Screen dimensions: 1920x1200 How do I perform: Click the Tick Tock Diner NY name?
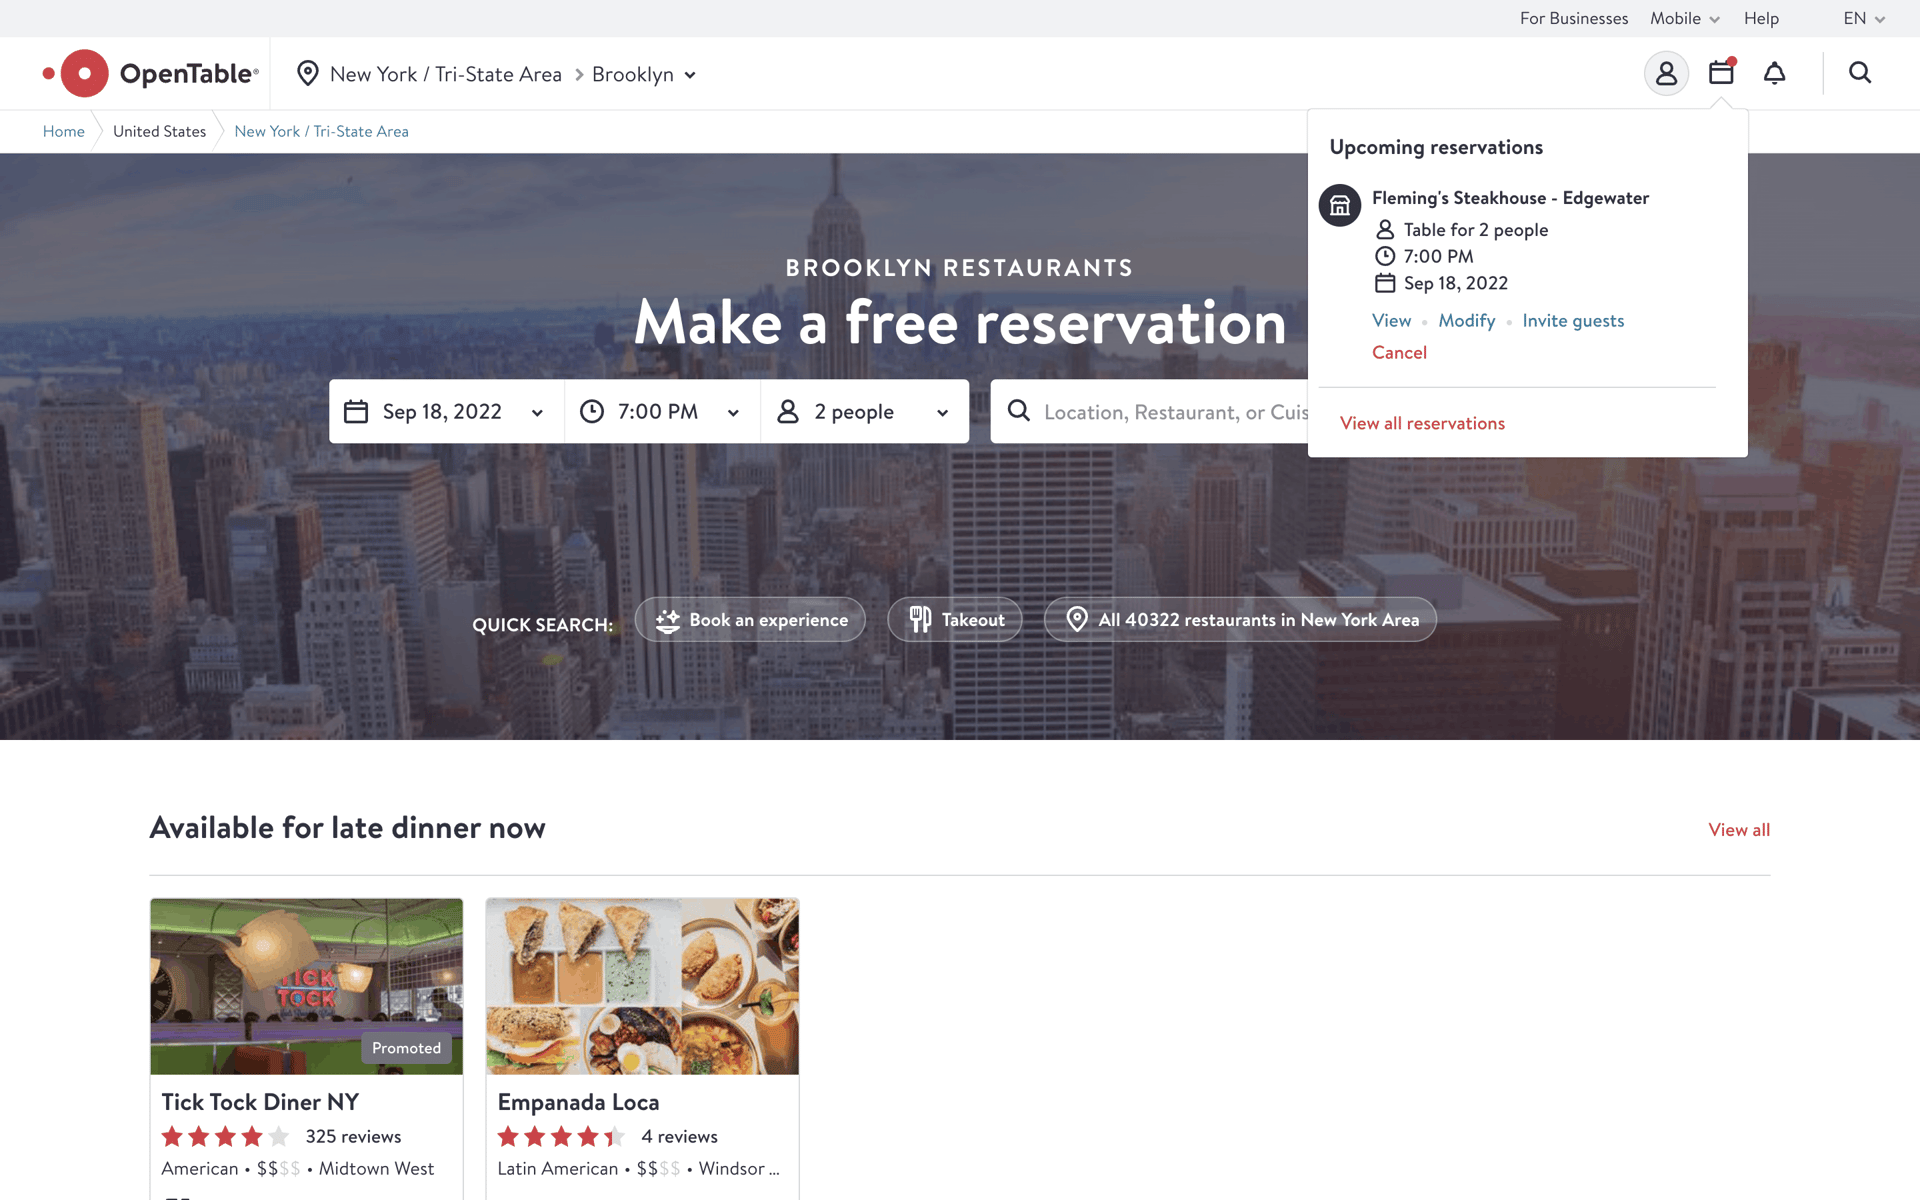[x=260, y=1102]
